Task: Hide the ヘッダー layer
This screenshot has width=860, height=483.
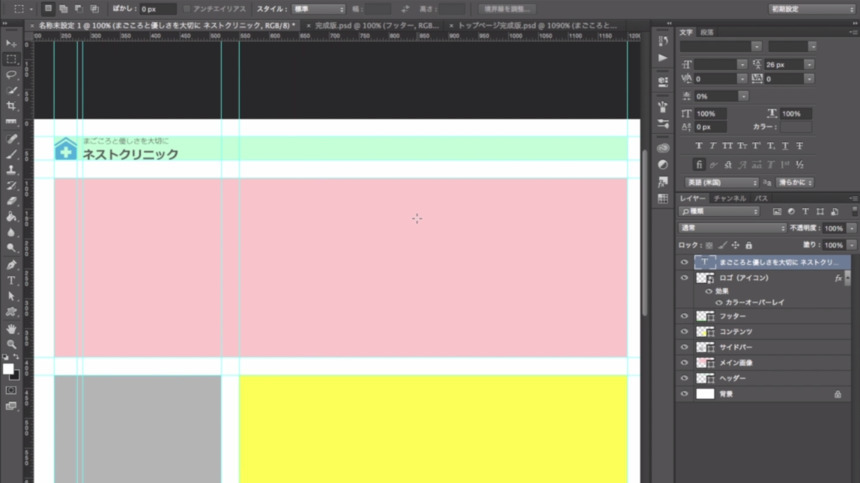Action: tap(684, 378)
